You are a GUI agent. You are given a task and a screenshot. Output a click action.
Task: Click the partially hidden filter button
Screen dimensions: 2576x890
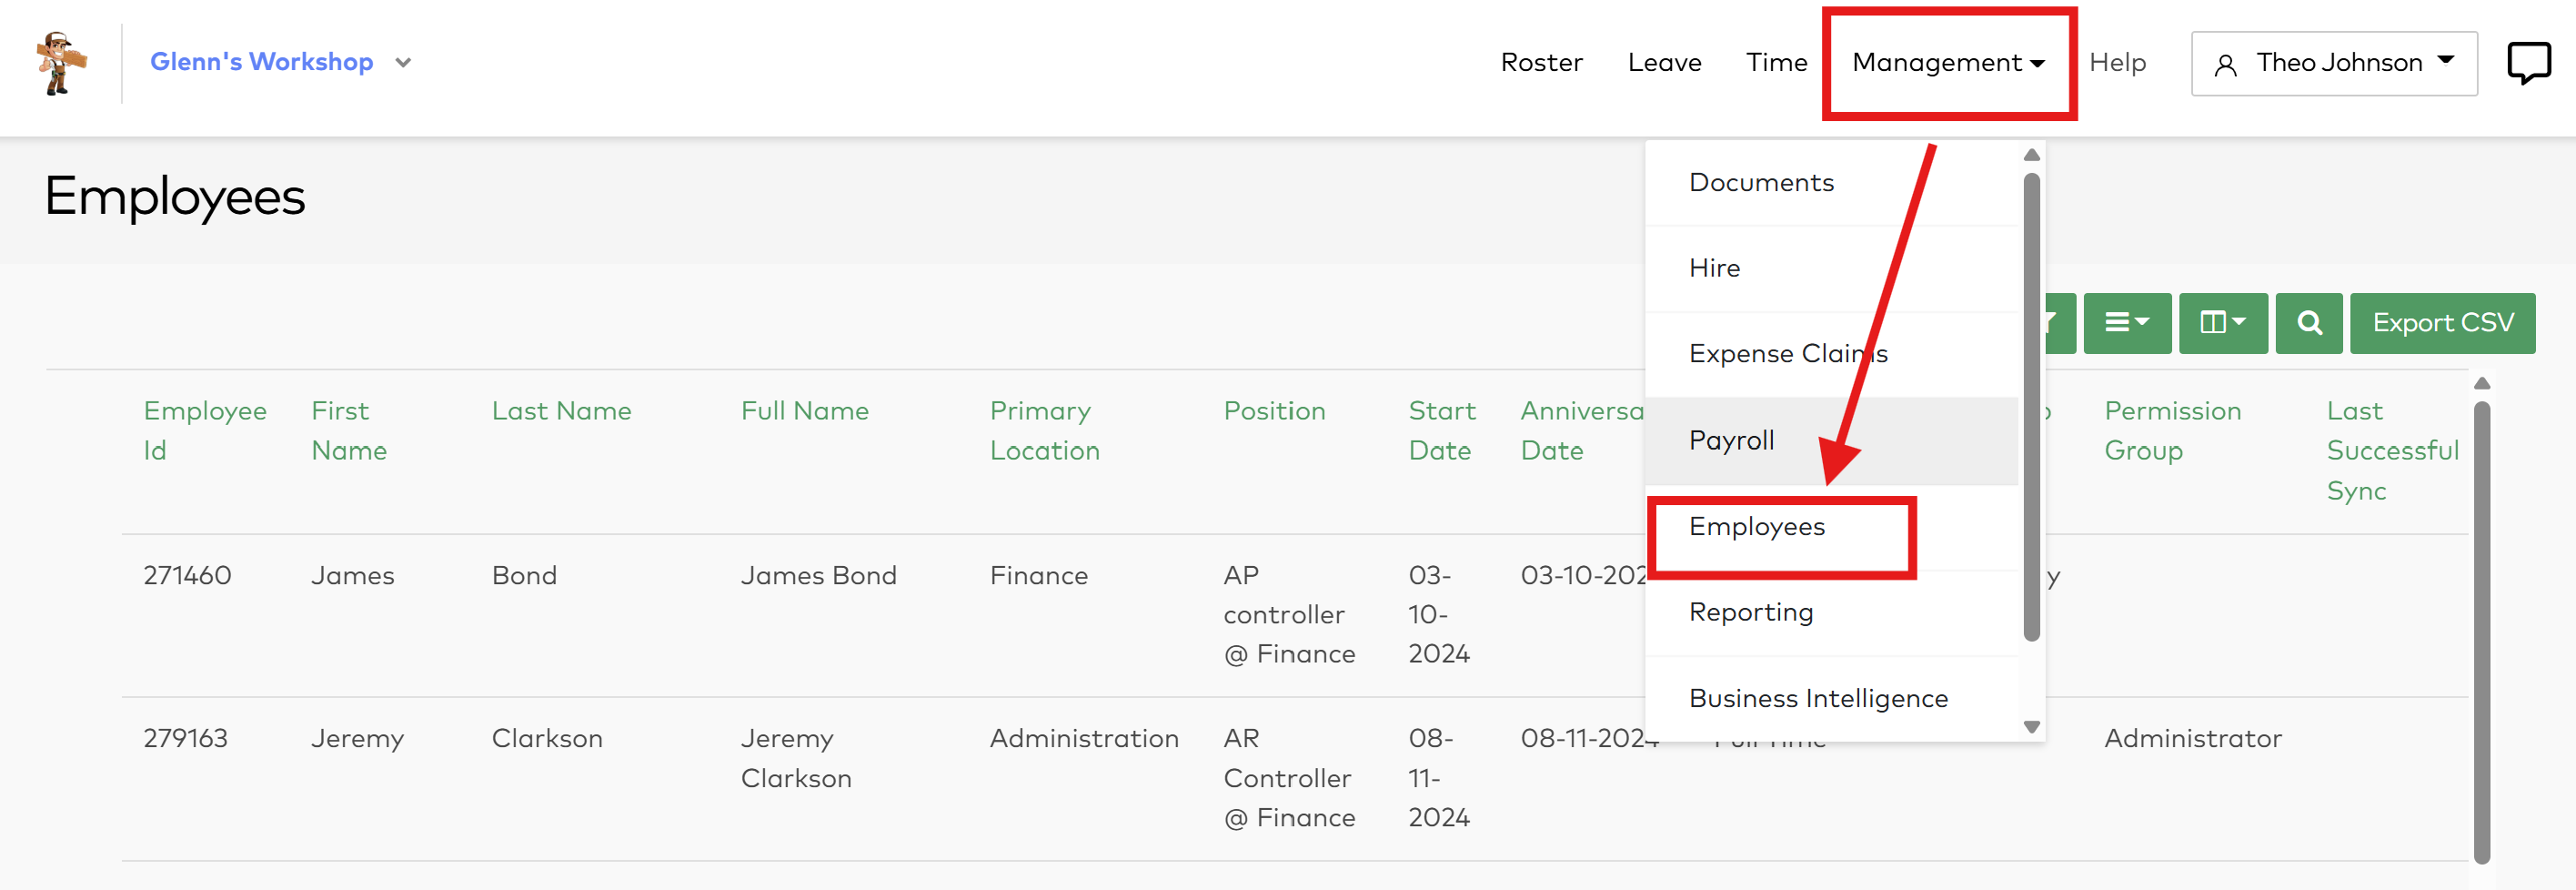(x=2060, y=323)
